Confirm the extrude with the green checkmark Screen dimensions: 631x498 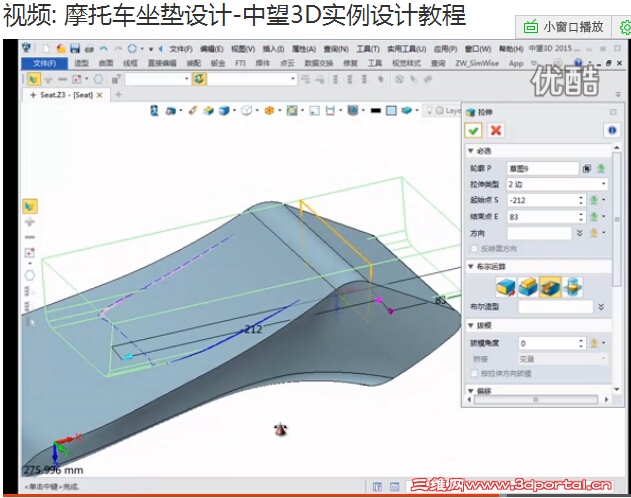point(473,130)
